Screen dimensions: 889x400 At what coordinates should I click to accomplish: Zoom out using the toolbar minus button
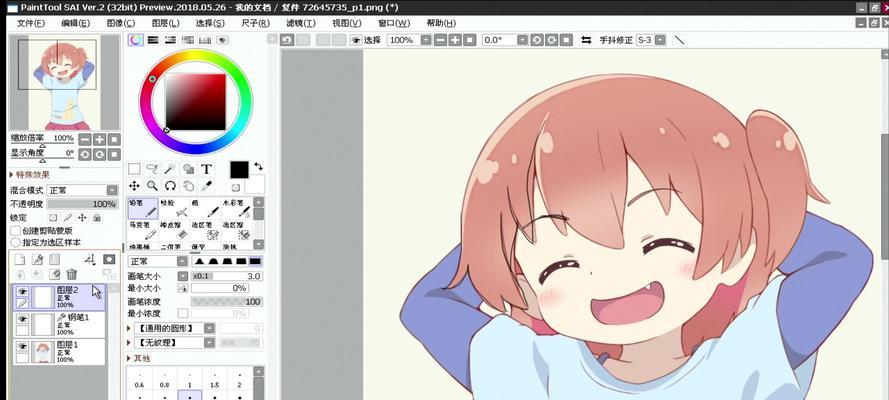(441, 40)
